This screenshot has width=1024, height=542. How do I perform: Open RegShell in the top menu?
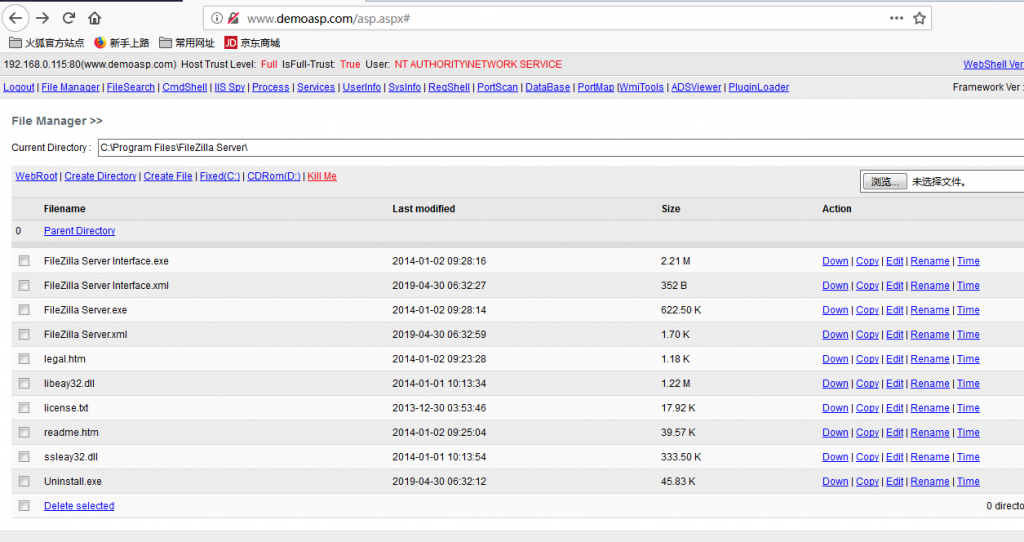click(449, 87)
